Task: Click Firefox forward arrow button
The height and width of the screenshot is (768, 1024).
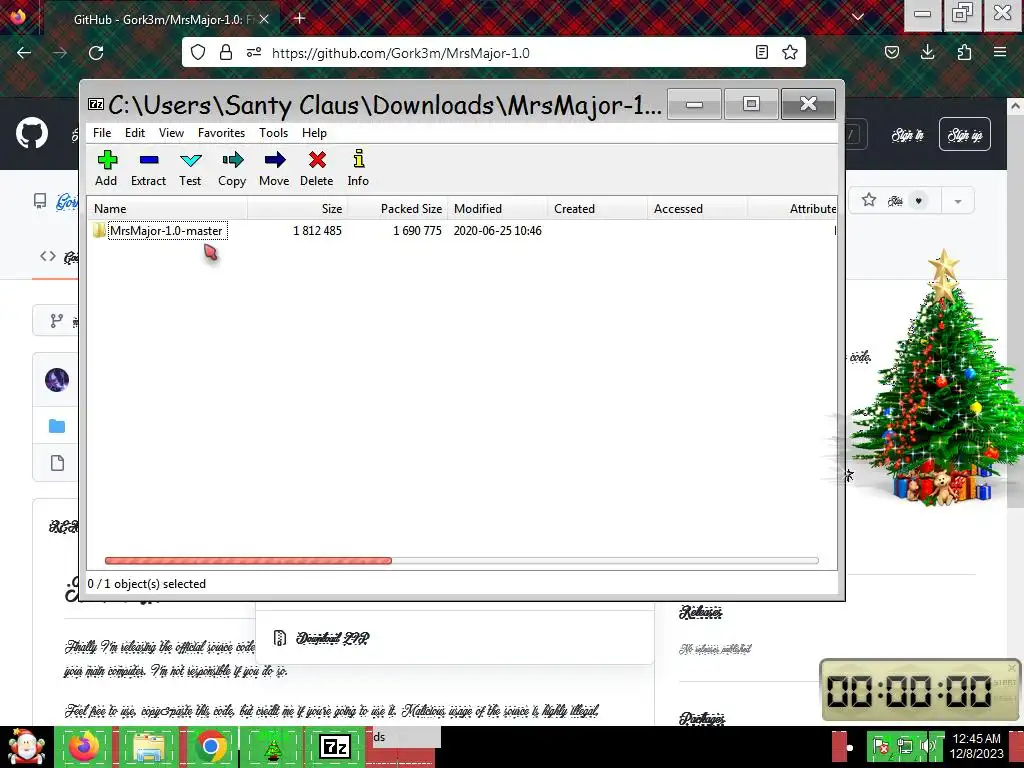Action: point(60,53)
